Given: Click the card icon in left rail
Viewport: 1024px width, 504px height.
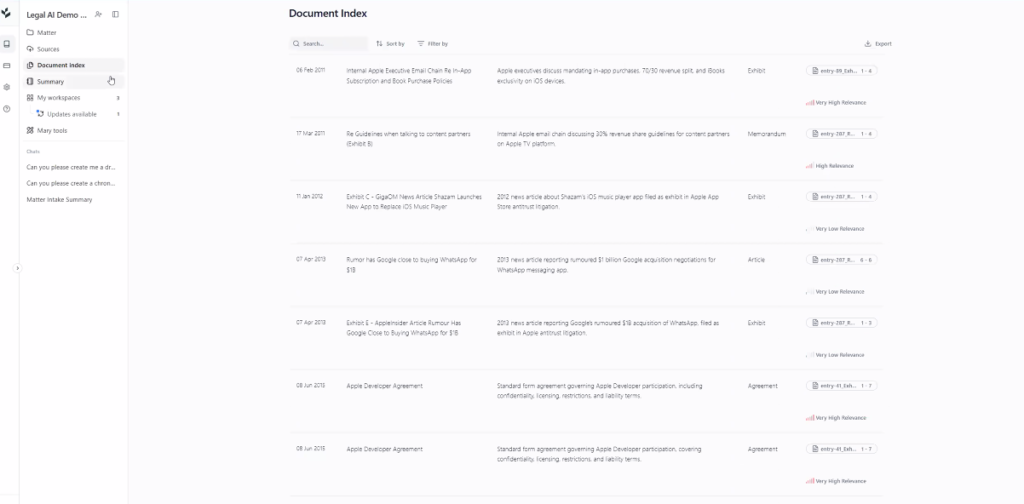Looking at the screenshot, I should pos(7,65).
